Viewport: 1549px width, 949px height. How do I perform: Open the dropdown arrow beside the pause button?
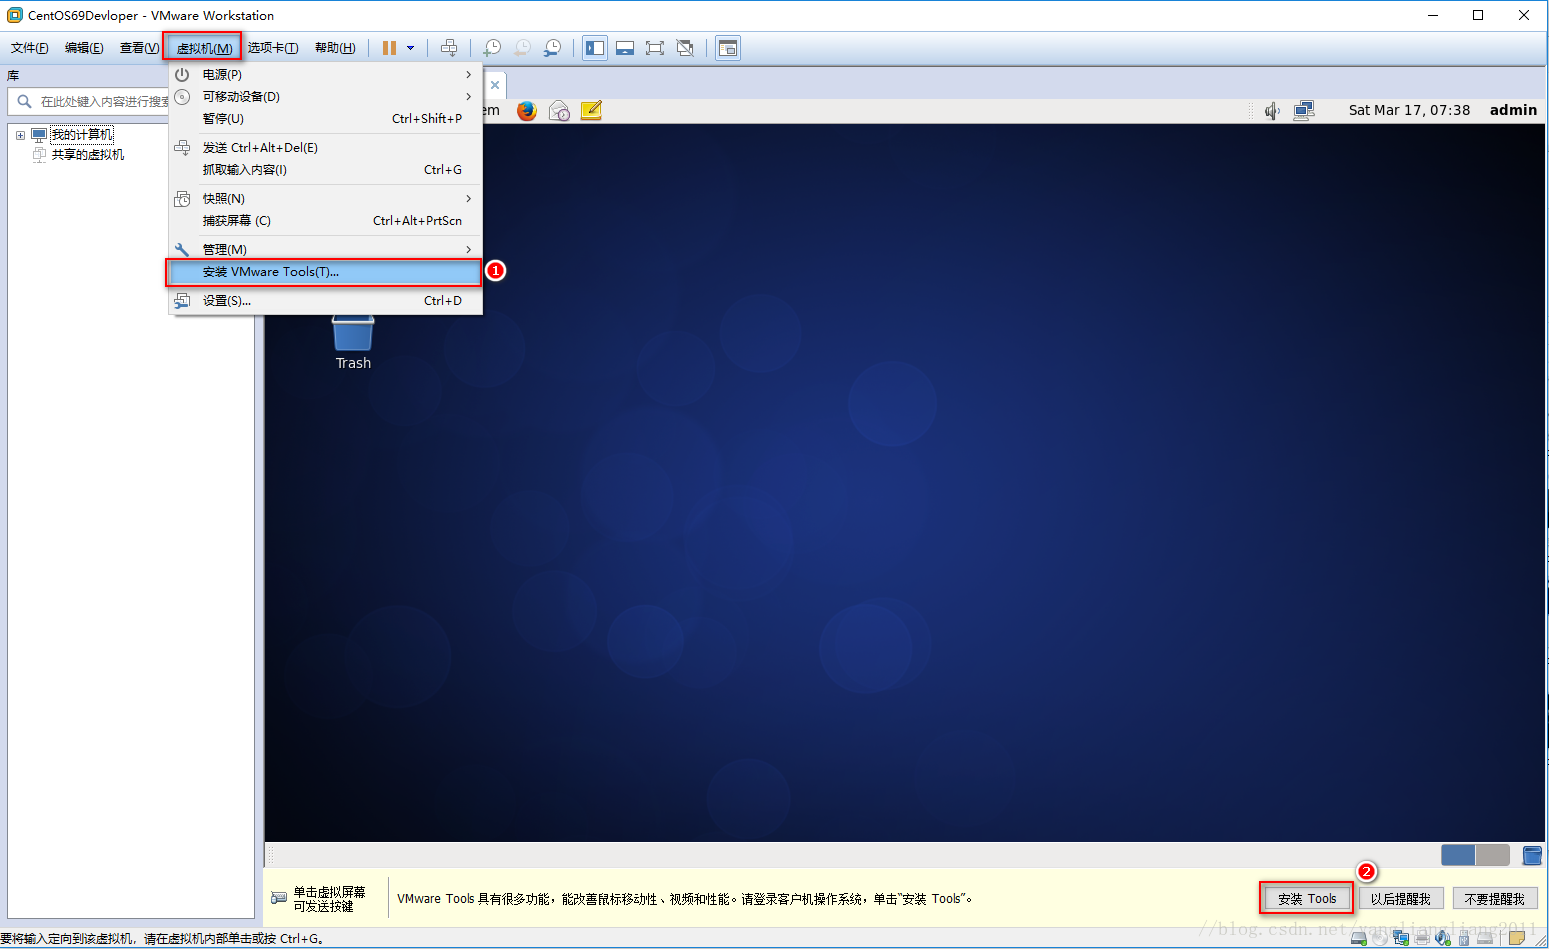410,48
